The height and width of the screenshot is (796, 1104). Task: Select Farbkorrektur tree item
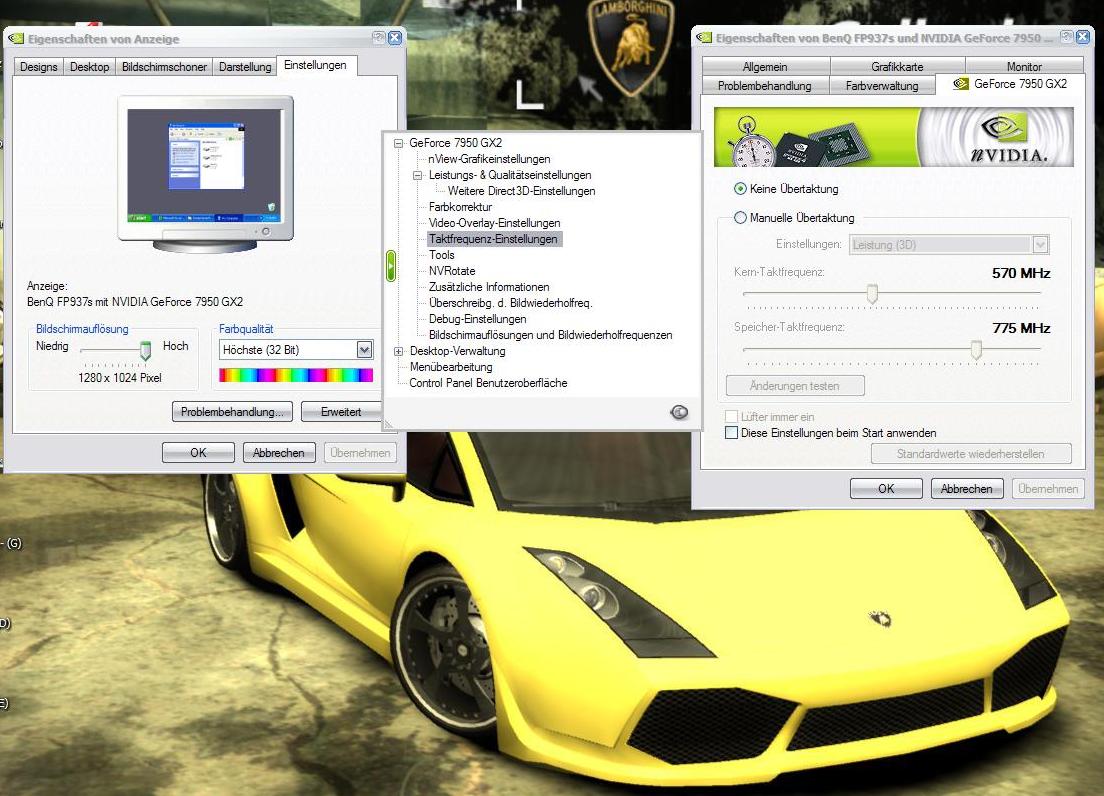click(460, 207)
